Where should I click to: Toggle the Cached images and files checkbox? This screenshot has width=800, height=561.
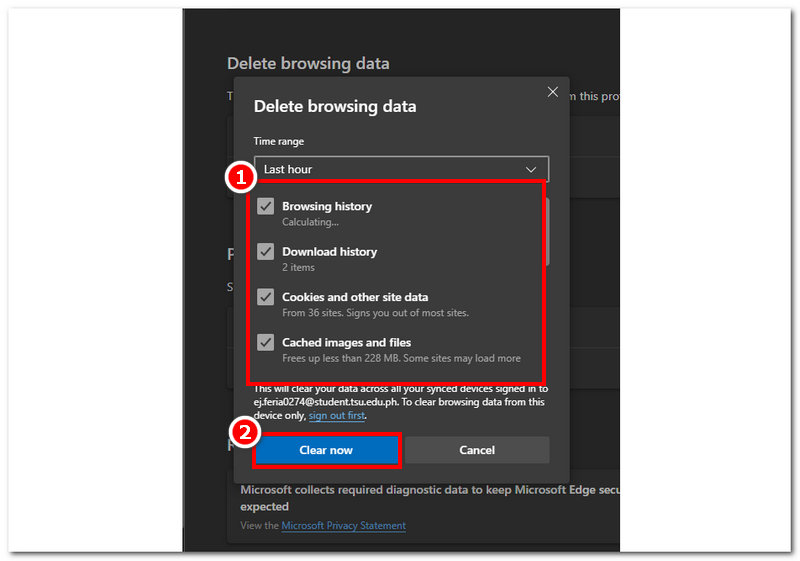tap(265, 342)
